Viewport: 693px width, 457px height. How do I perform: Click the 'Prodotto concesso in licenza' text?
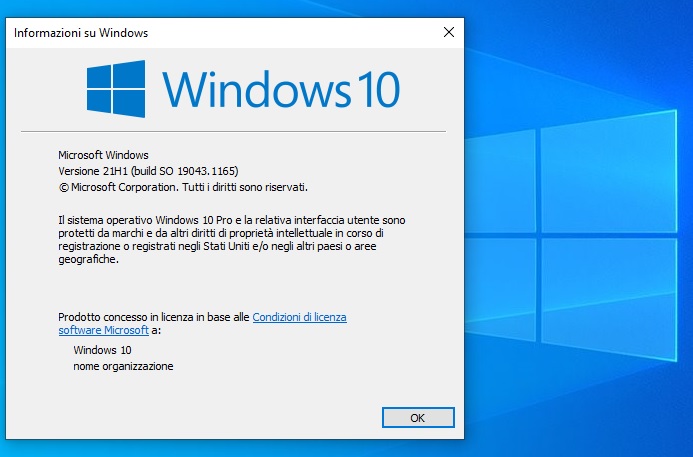click(x=154, y=317)
